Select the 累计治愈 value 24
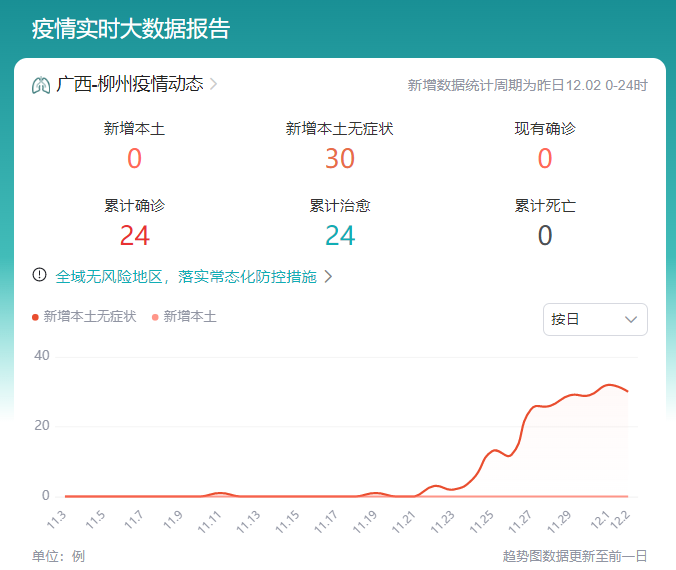Screen dimensions: 676x570 tap(340, 235)
